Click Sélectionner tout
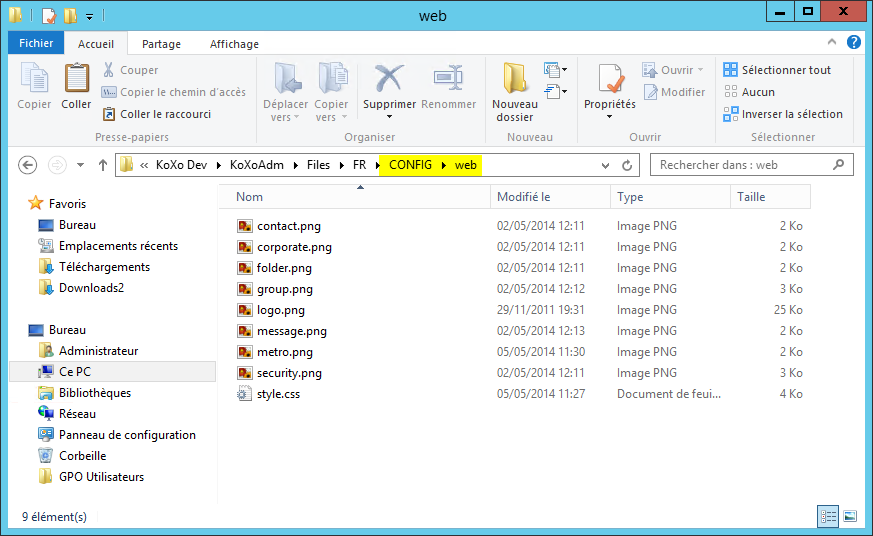Image resolution: width=873 pixels, height=536 pixels. coord(777,70)
